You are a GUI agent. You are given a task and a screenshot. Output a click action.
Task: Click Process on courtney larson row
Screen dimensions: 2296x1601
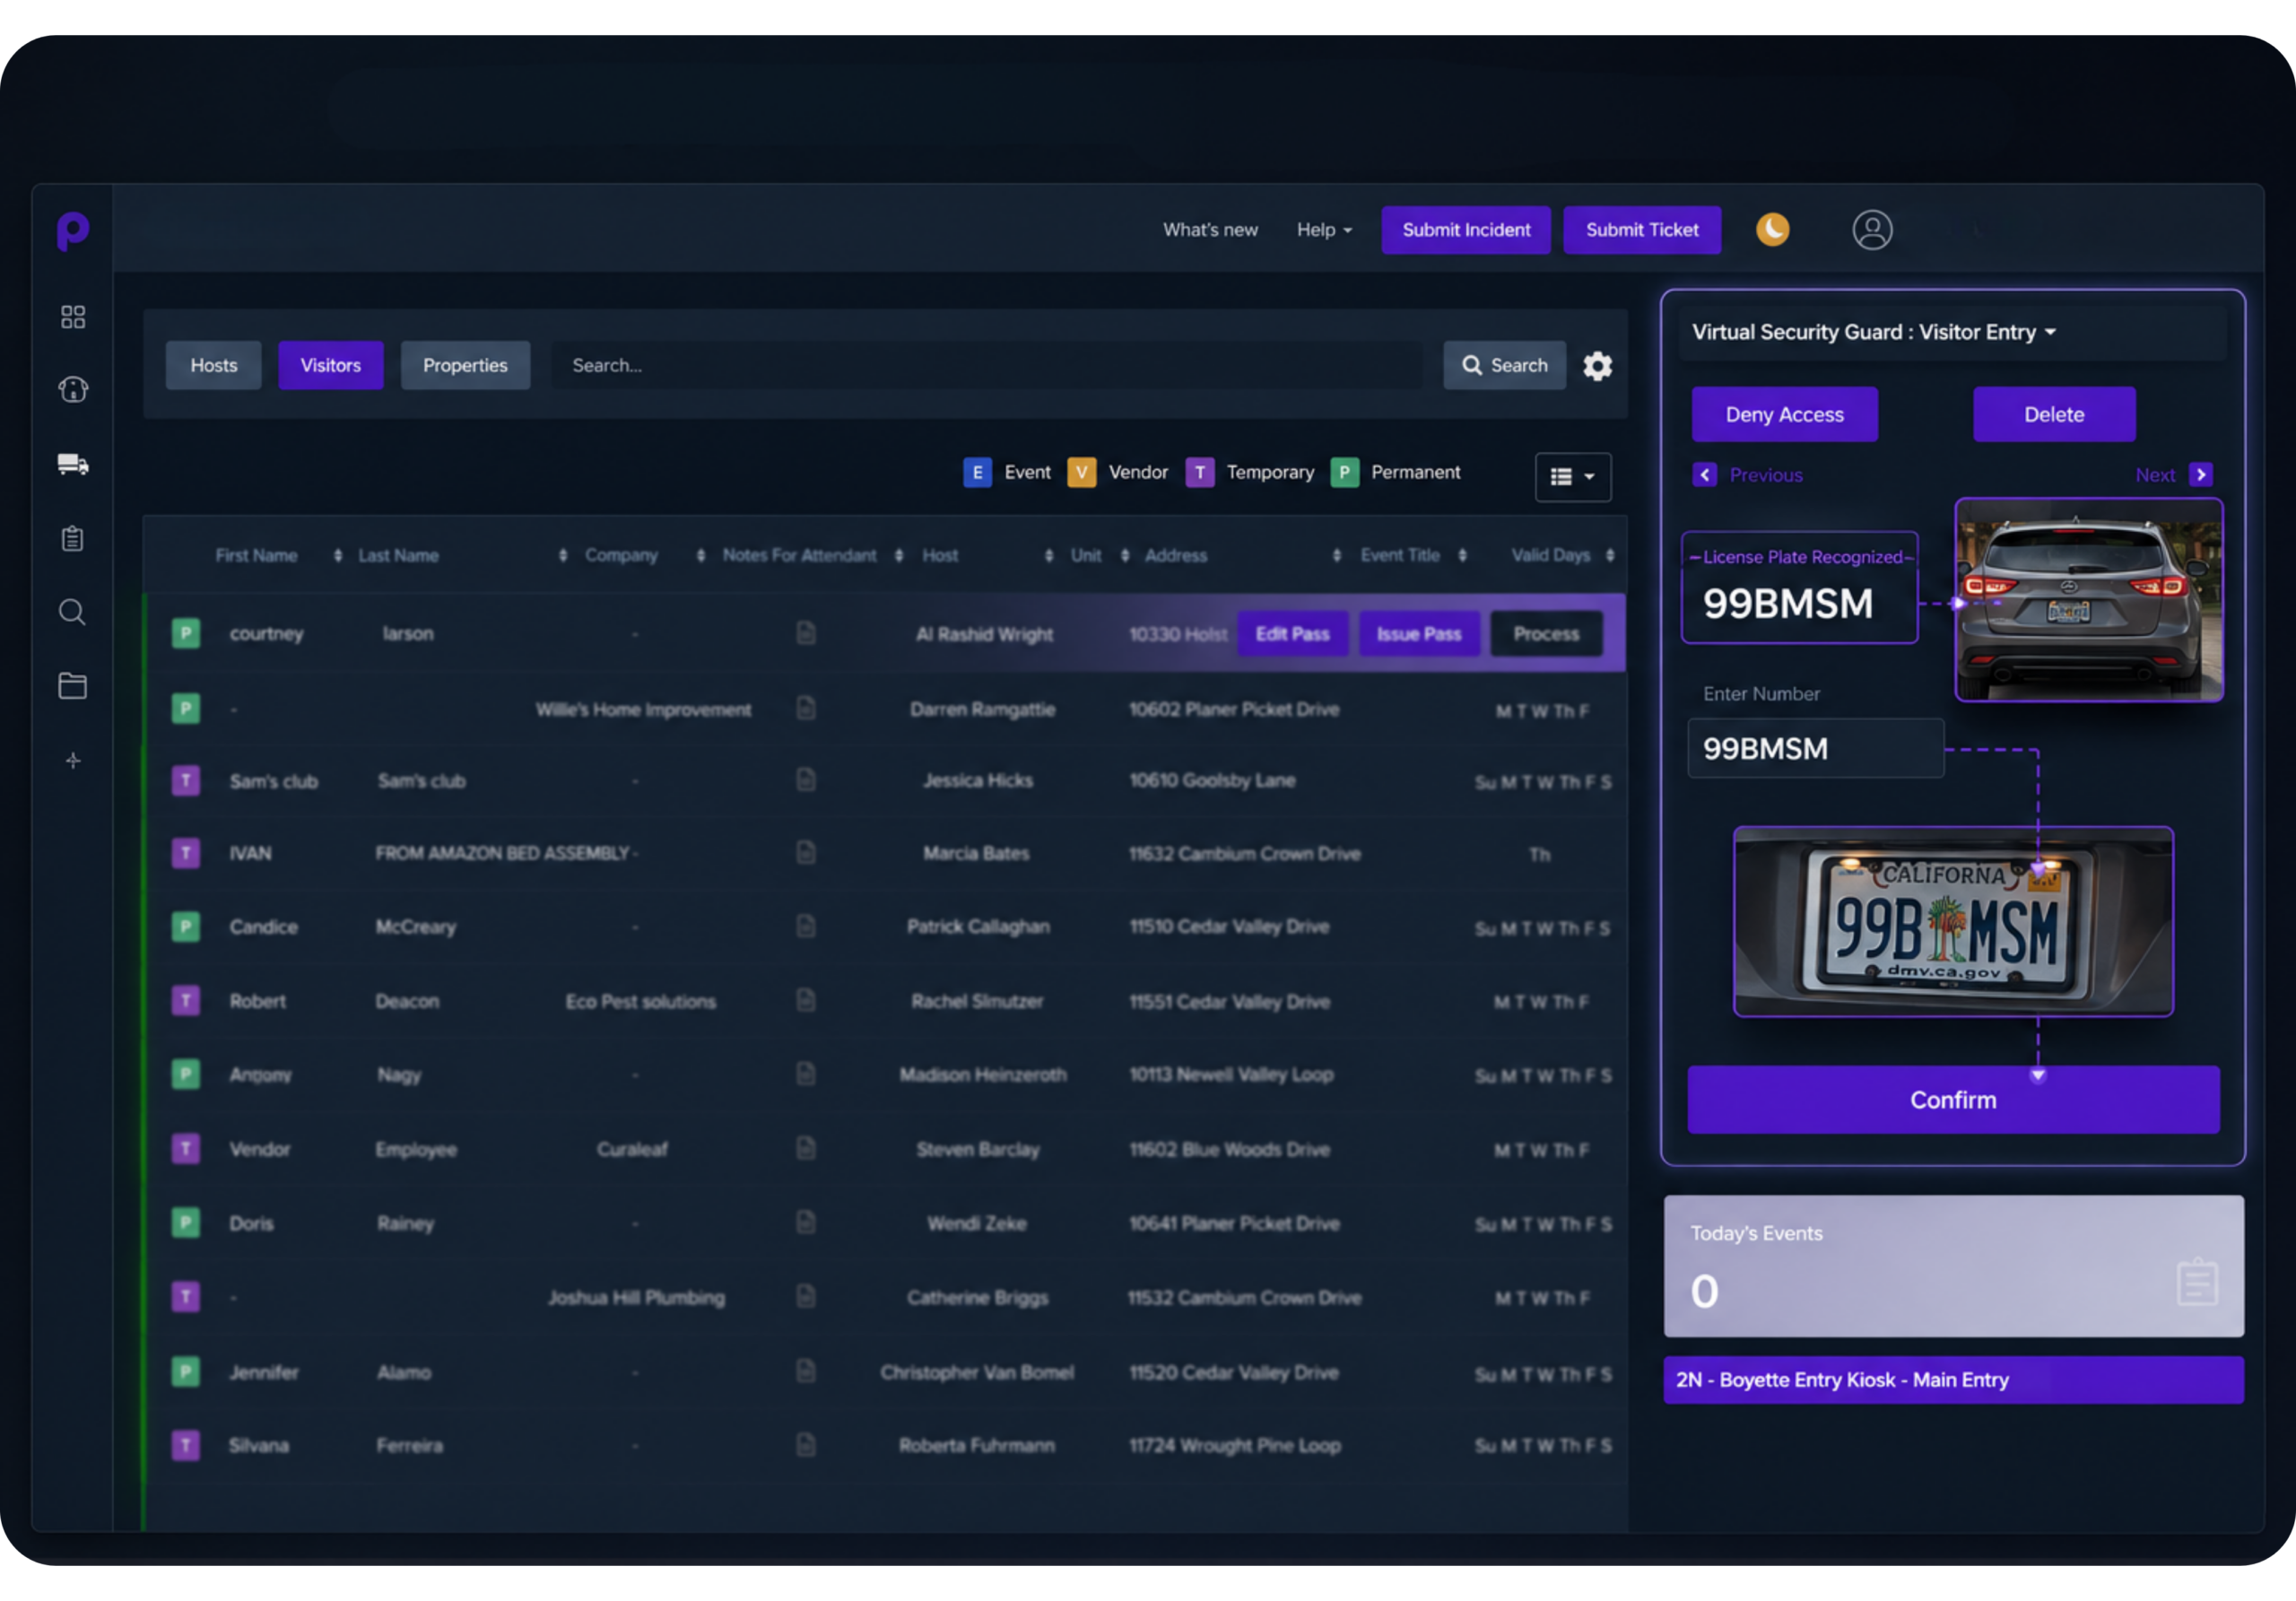click(1546, 634)
